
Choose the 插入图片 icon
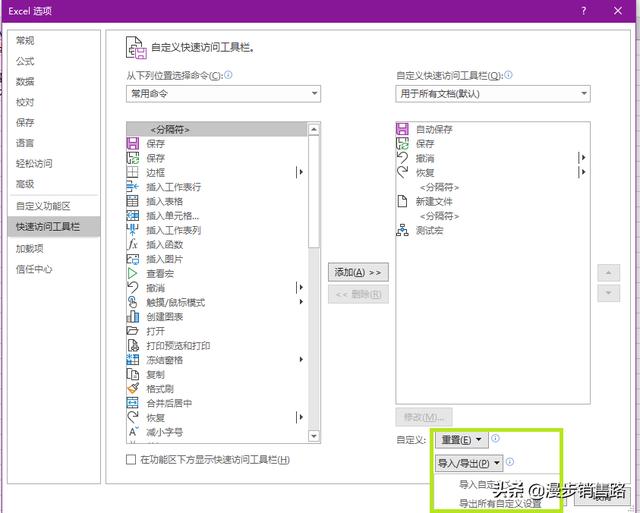[133, 259]
